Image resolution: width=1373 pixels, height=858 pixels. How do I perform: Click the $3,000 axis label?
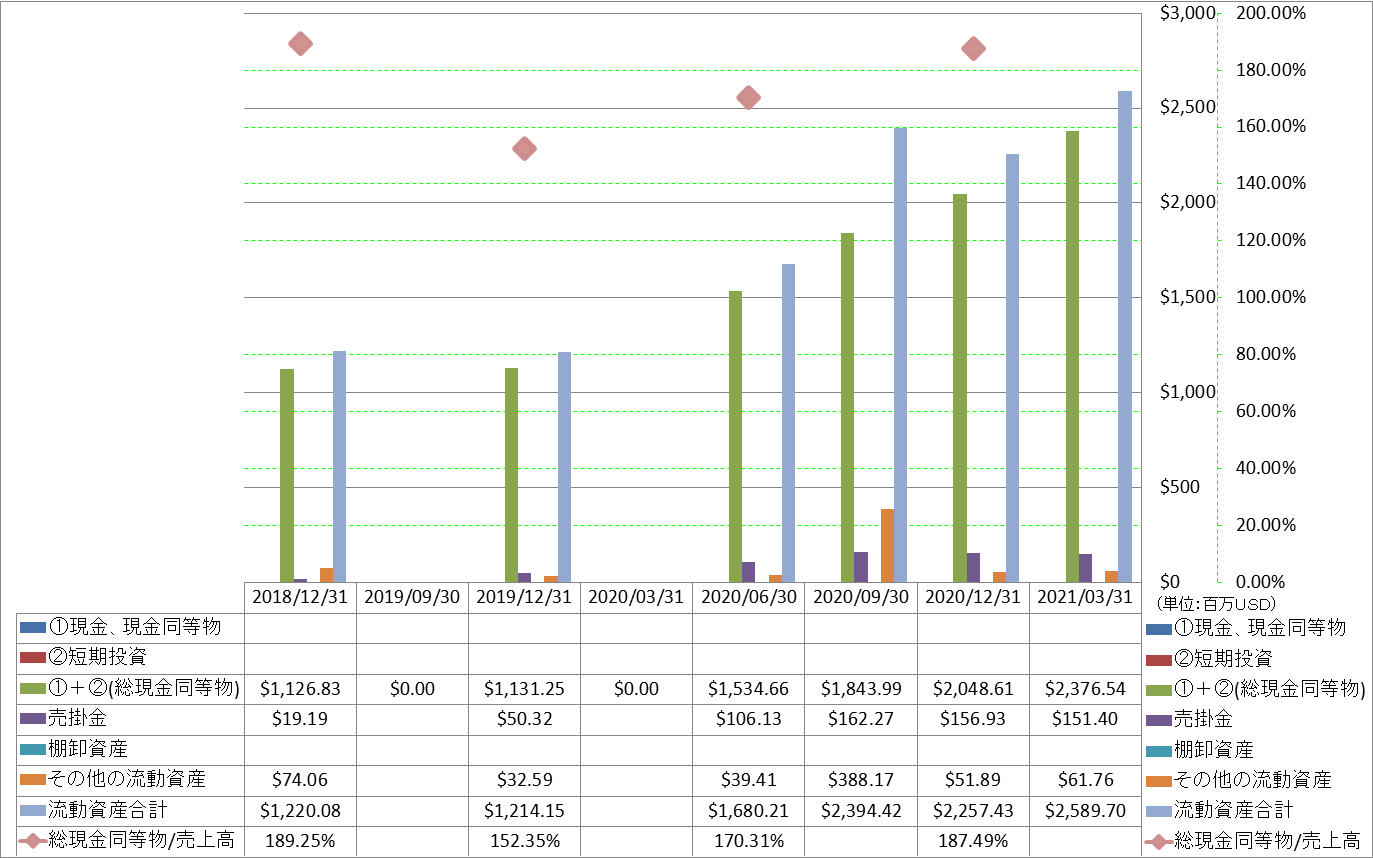1187,13
